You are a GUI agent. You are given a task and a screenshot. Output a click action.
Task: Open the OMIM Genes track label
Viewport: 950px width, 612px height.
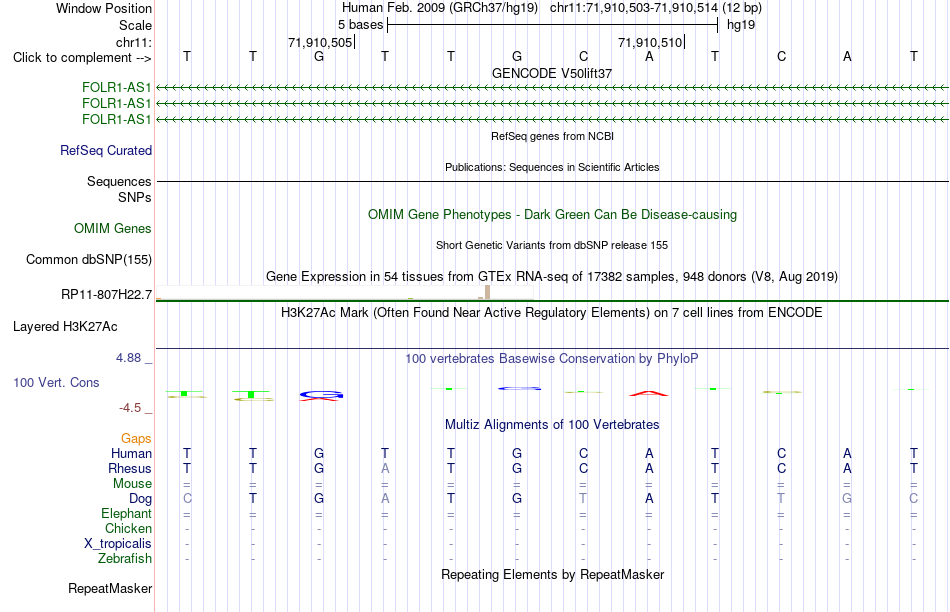click(x=113, y=228)
